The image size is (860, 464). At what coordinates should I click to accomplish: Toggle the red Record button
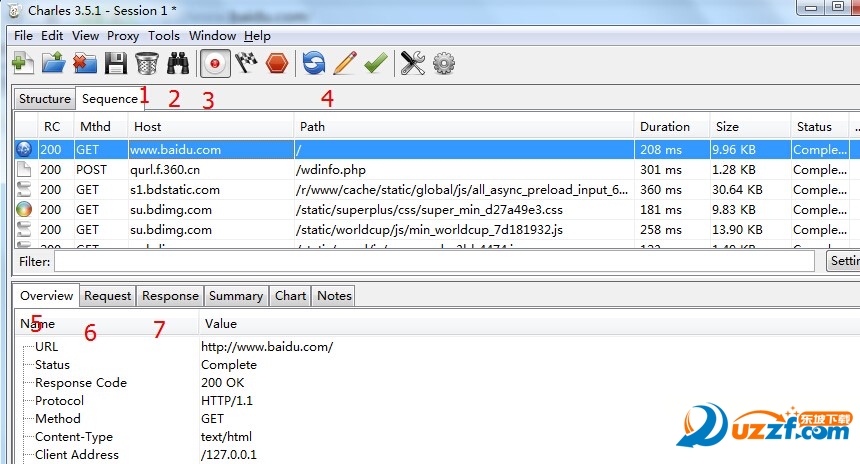[x=214, y=63]
